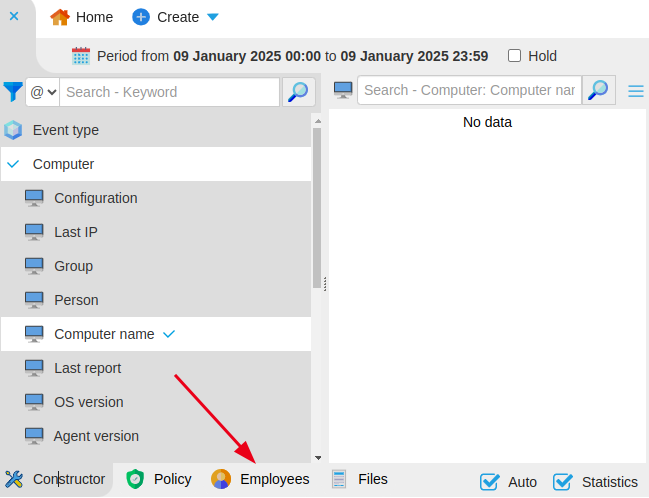The height and width of the screenshot is (498, 649).
Task: Click the filter funnel icon
Action: pos(12,92)
